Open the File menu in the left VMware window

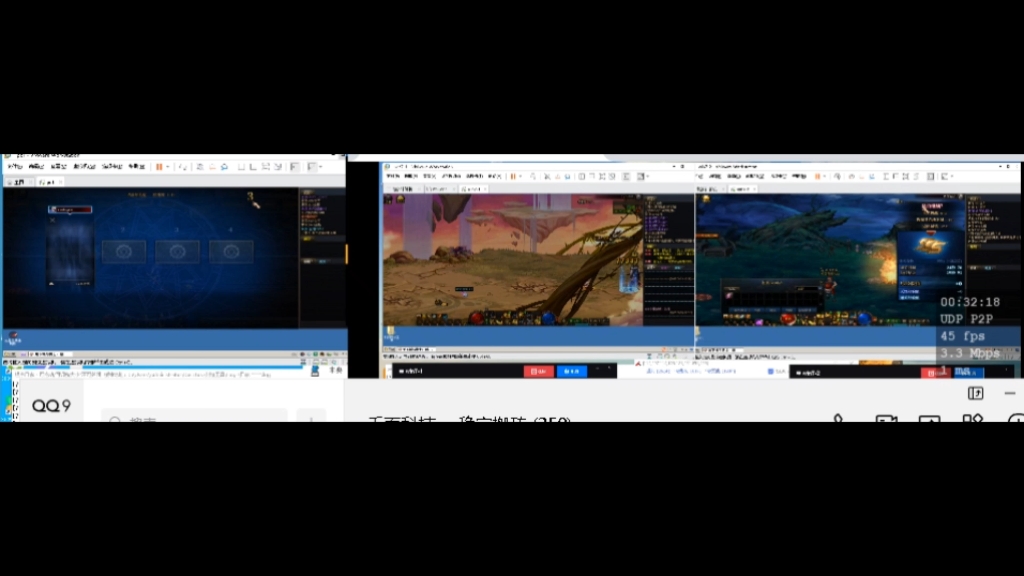coord(15,167)
